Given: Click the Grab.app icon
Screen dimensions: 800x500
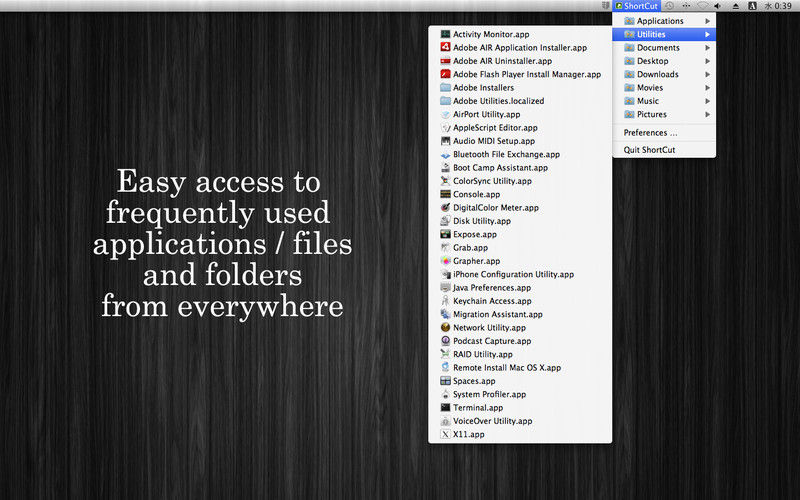Looking at the screenshot, I should [x=445, y=247].
